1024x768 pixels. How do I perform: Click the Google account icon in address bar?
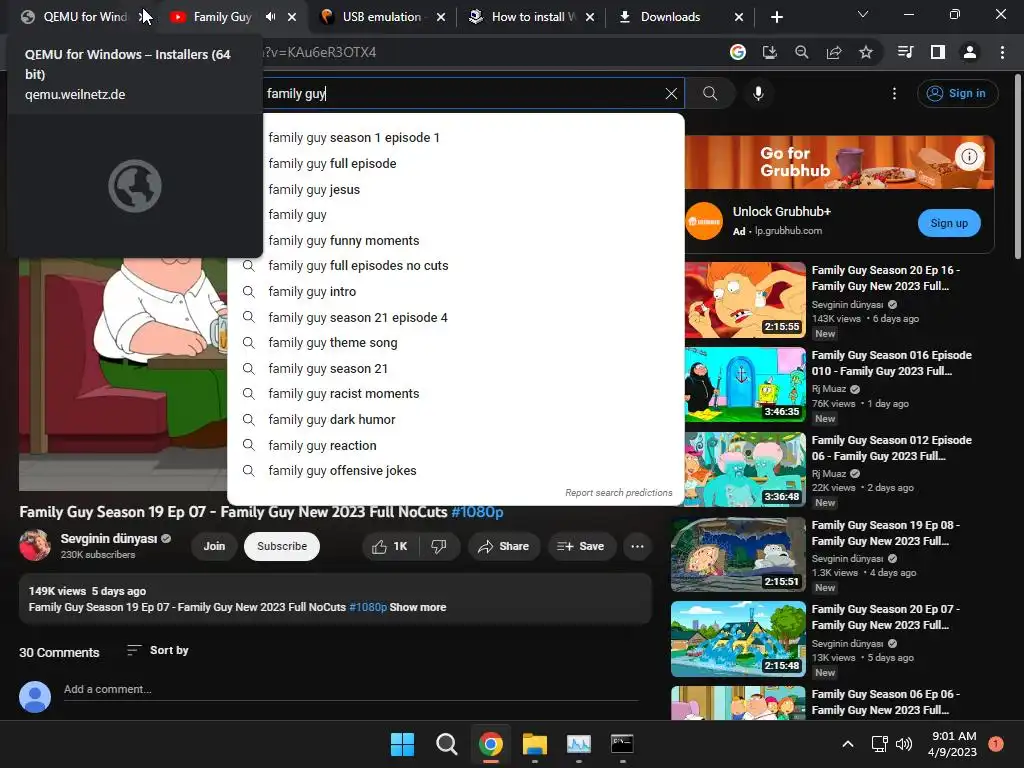738,52
